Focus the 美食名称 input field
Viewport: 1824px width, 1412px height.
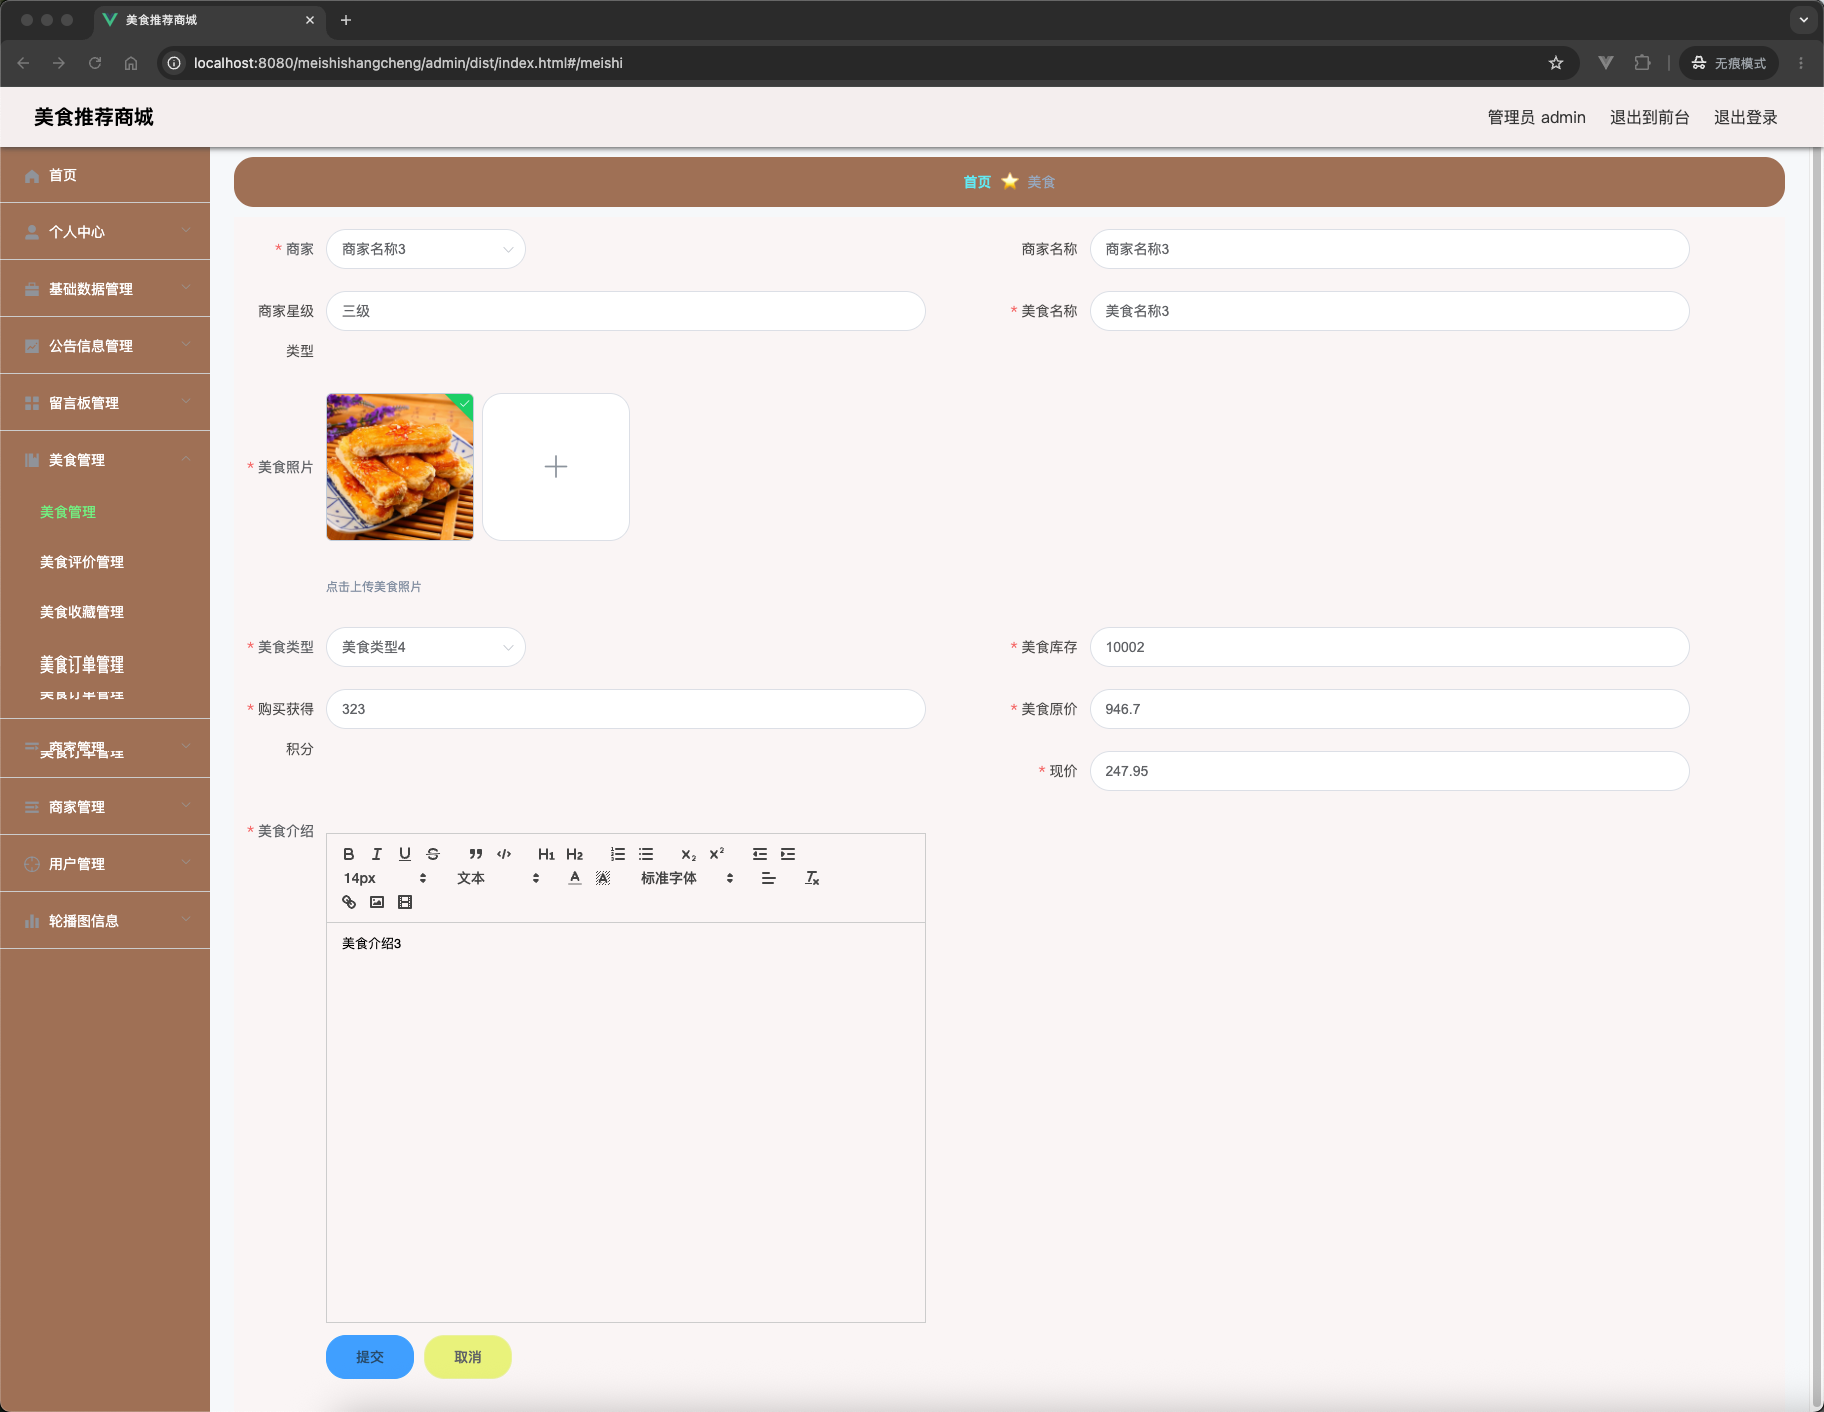1389,311
